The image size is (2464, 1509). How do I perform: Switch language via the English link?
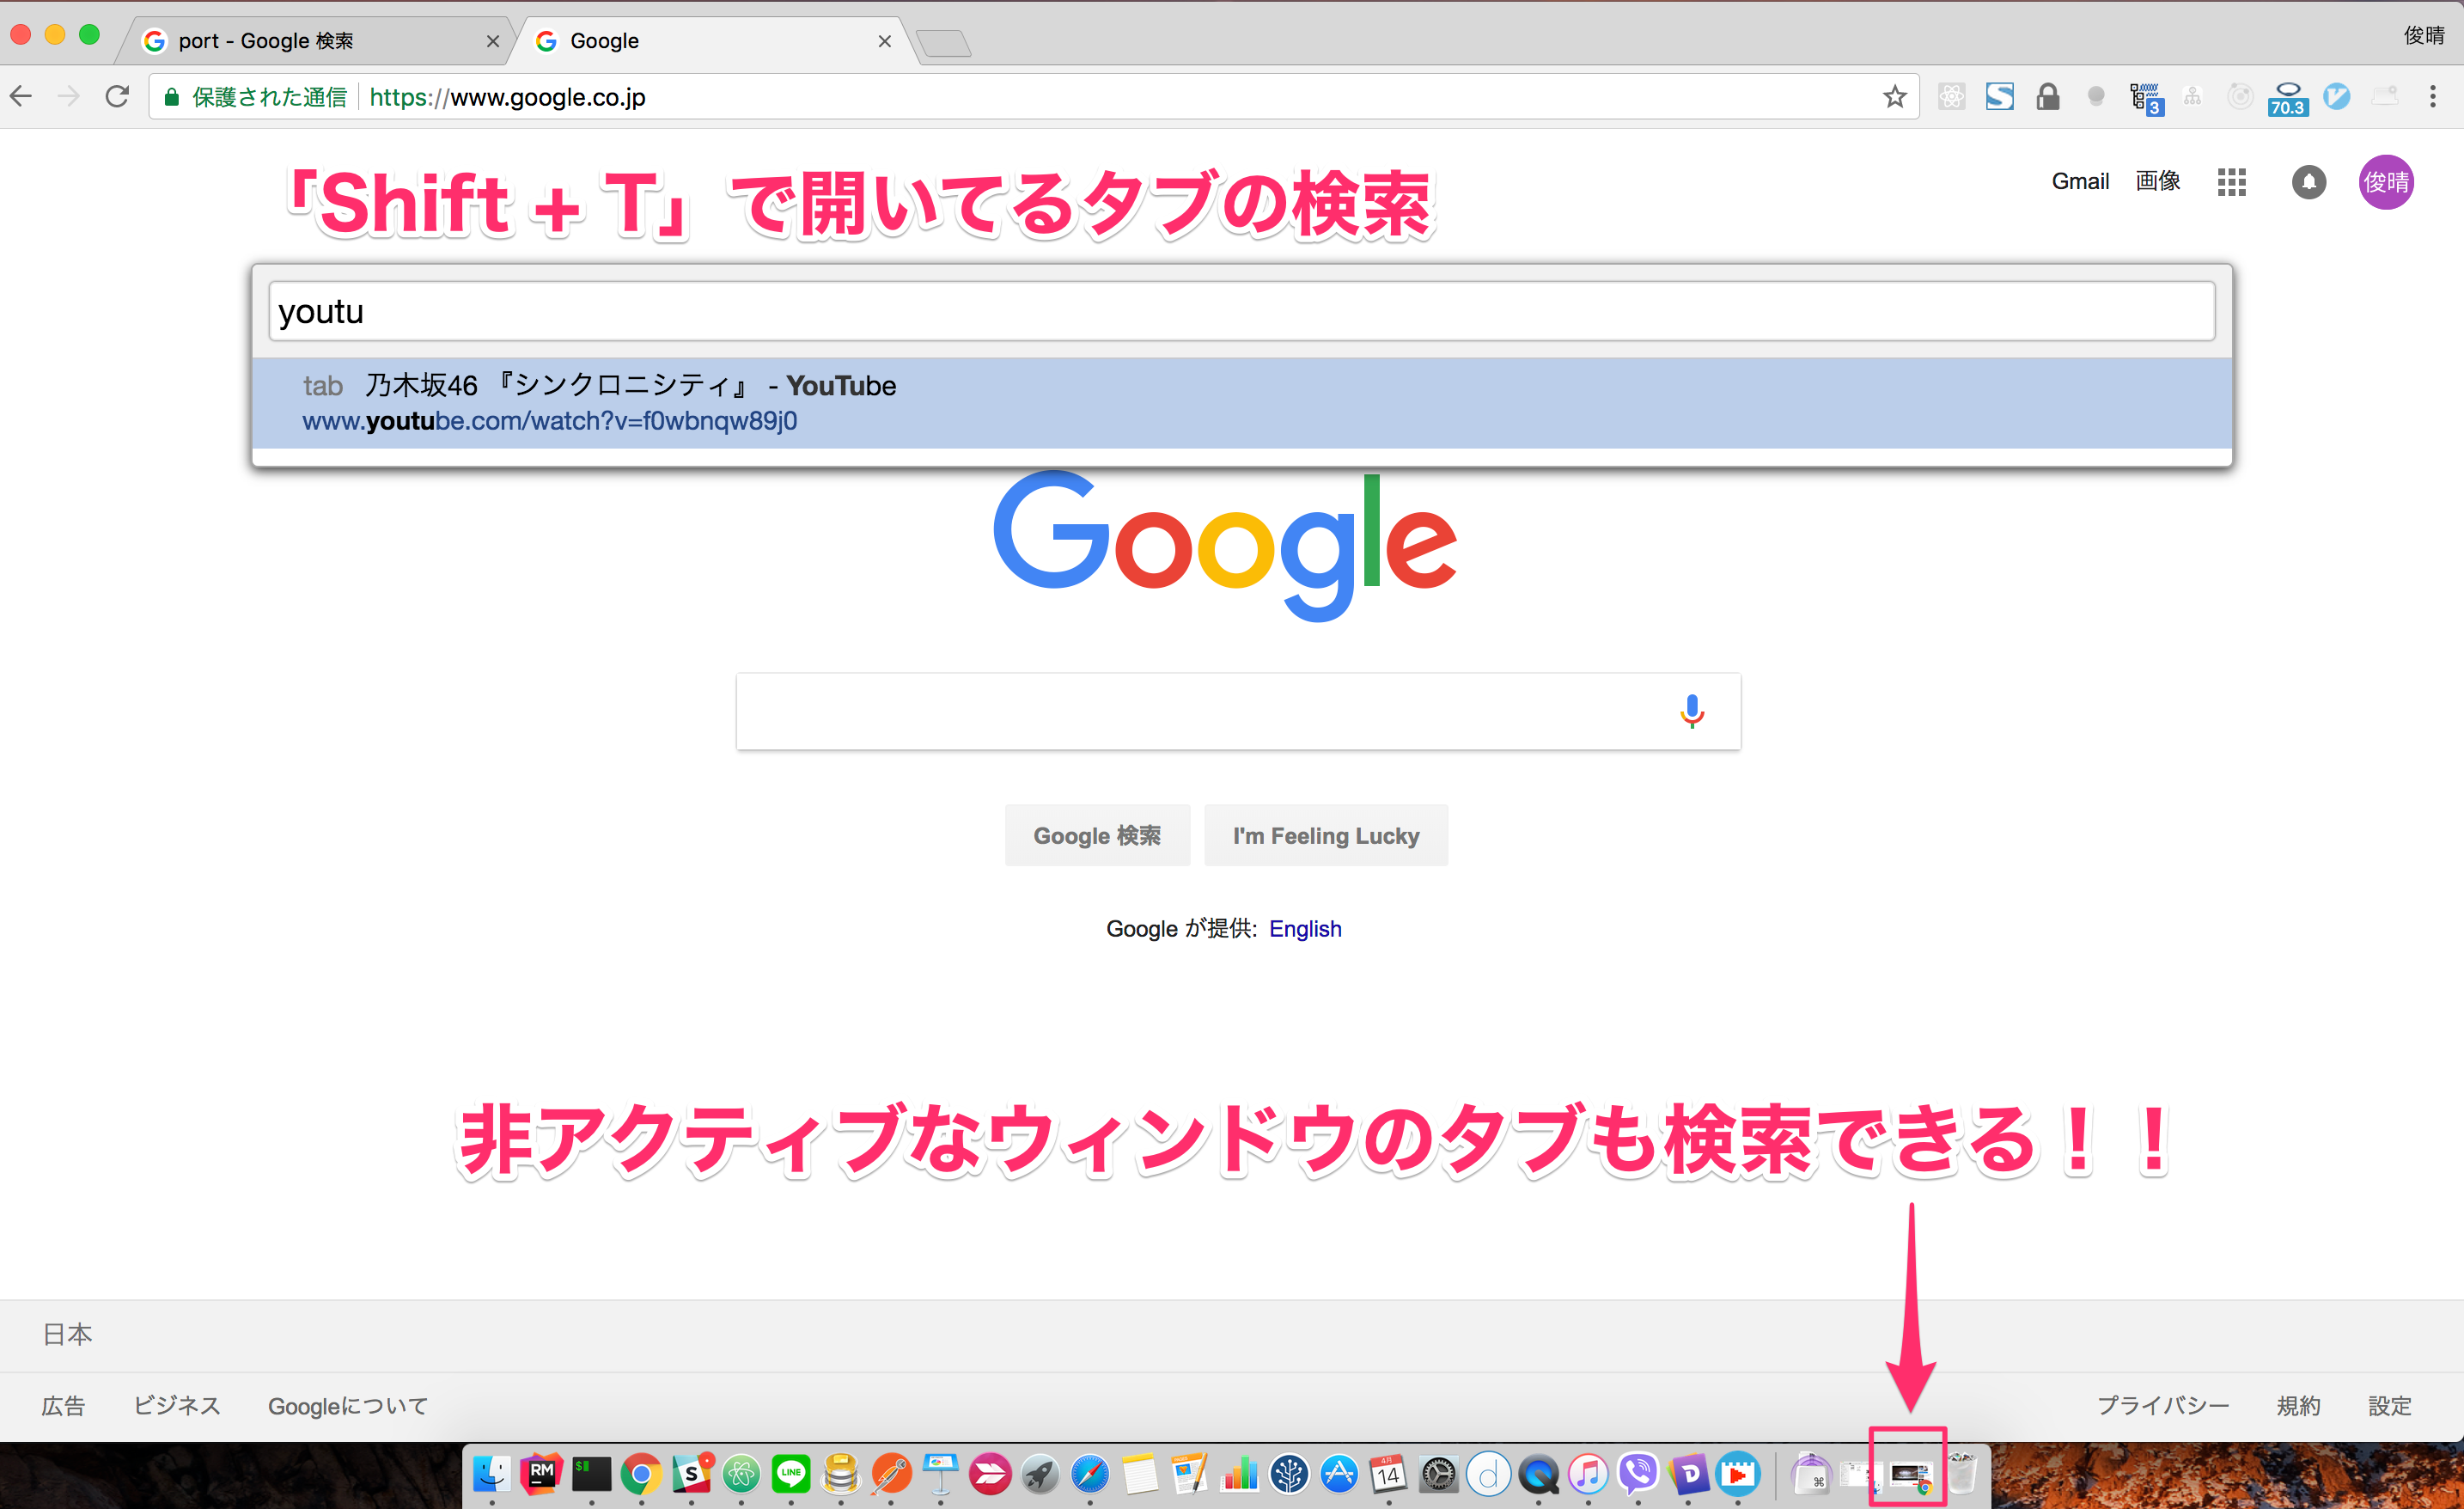point(1304,928)
